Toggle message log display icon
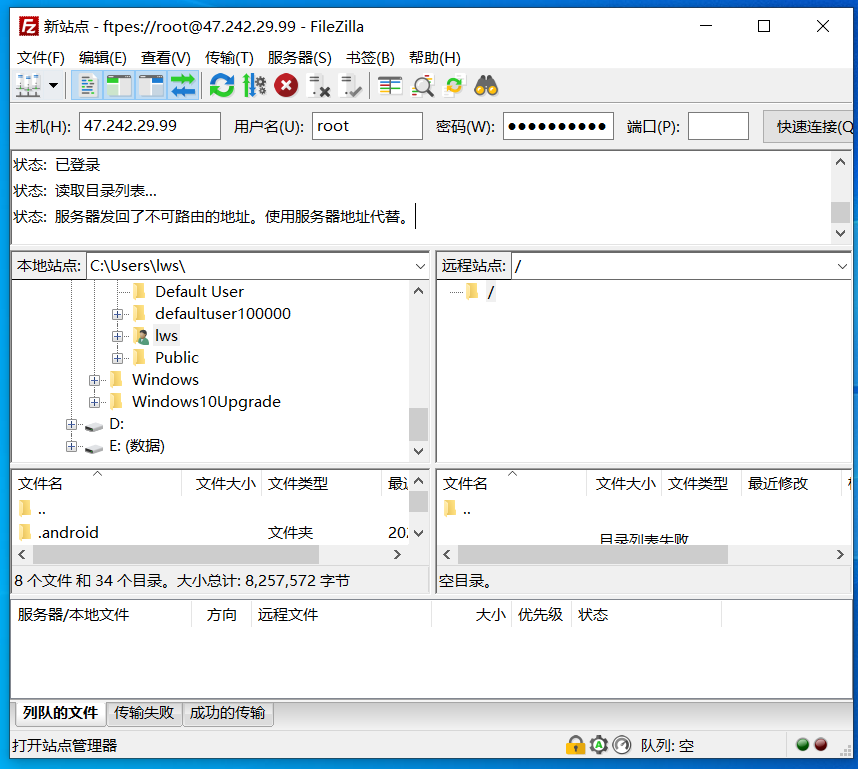The height and width of the screenshot is (769, 858). coord(88,85)
